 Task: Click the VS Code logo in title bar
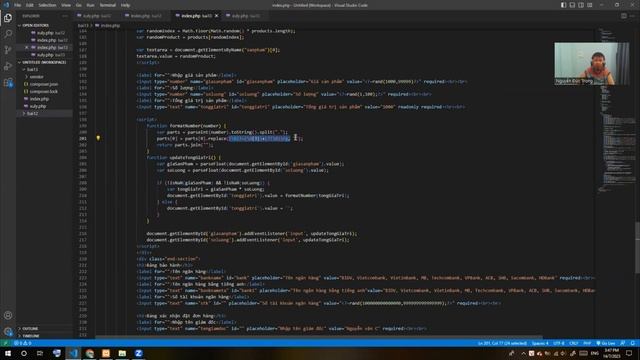(6, 5)
